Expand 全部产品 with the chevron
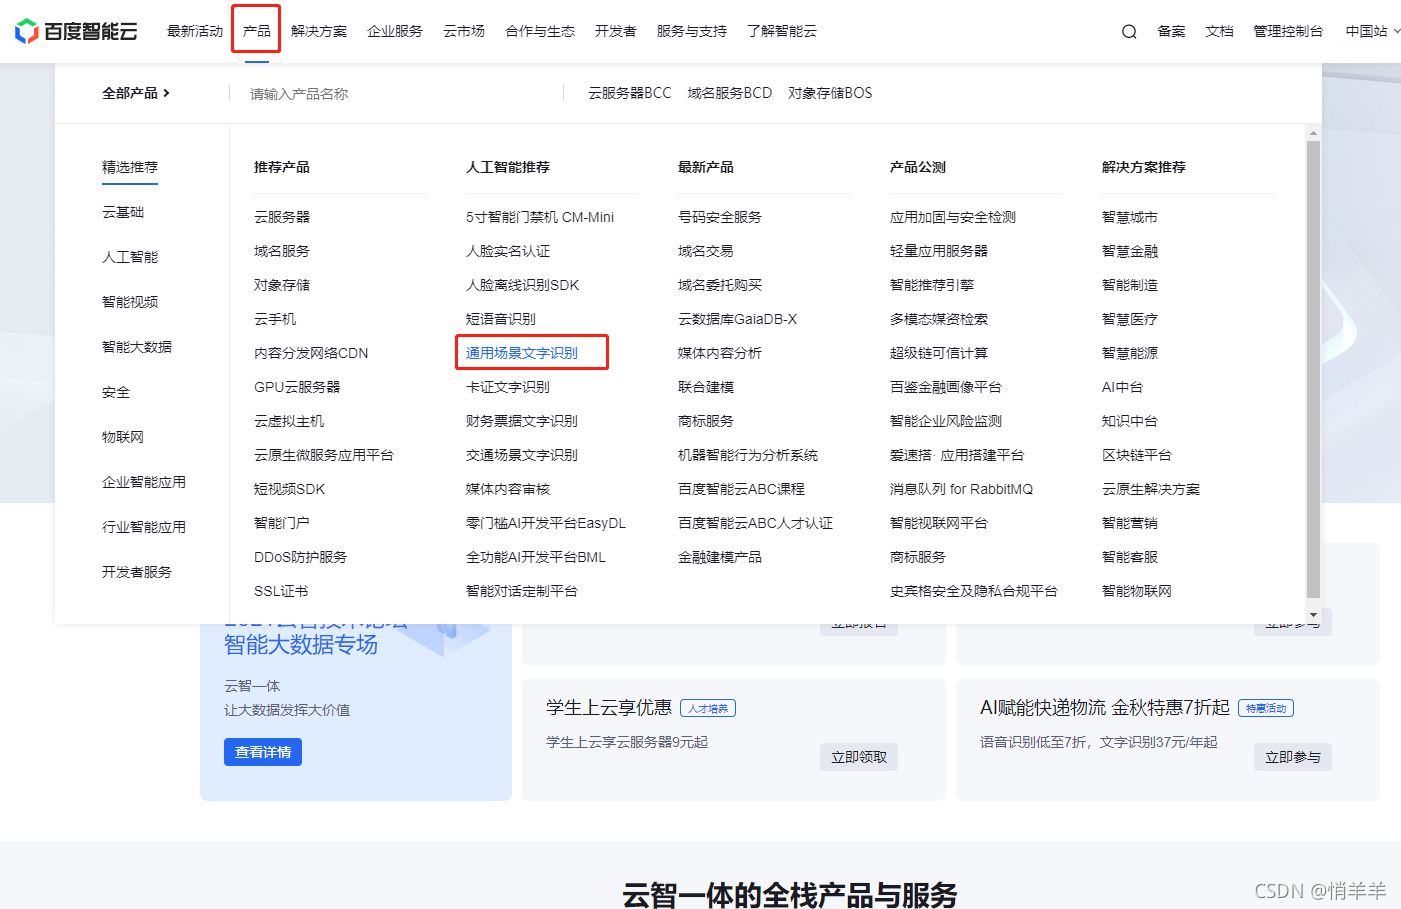 click(x=136, y=93)
